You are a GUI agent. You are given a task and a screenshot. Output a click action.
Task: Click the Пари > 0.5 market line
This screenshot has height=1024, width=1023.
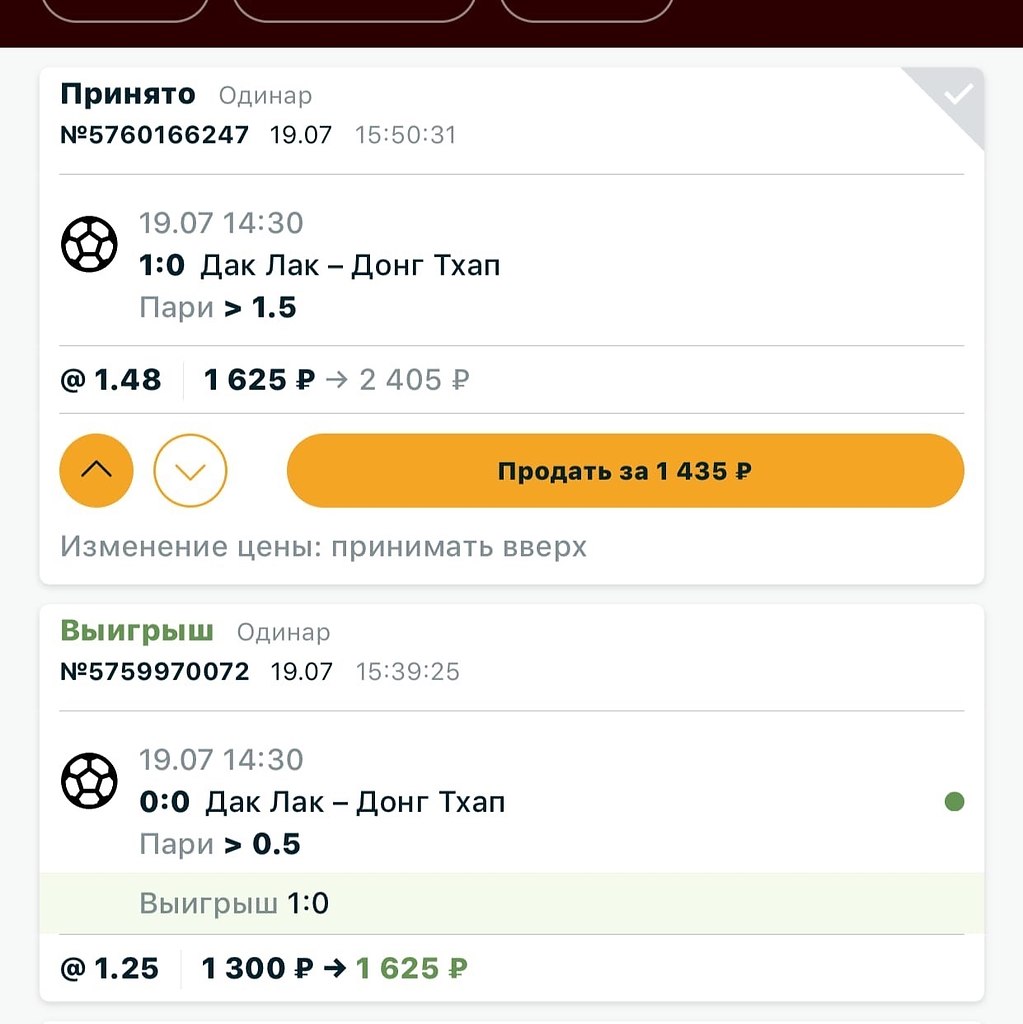pyautogui.click(x=220, y=845)
